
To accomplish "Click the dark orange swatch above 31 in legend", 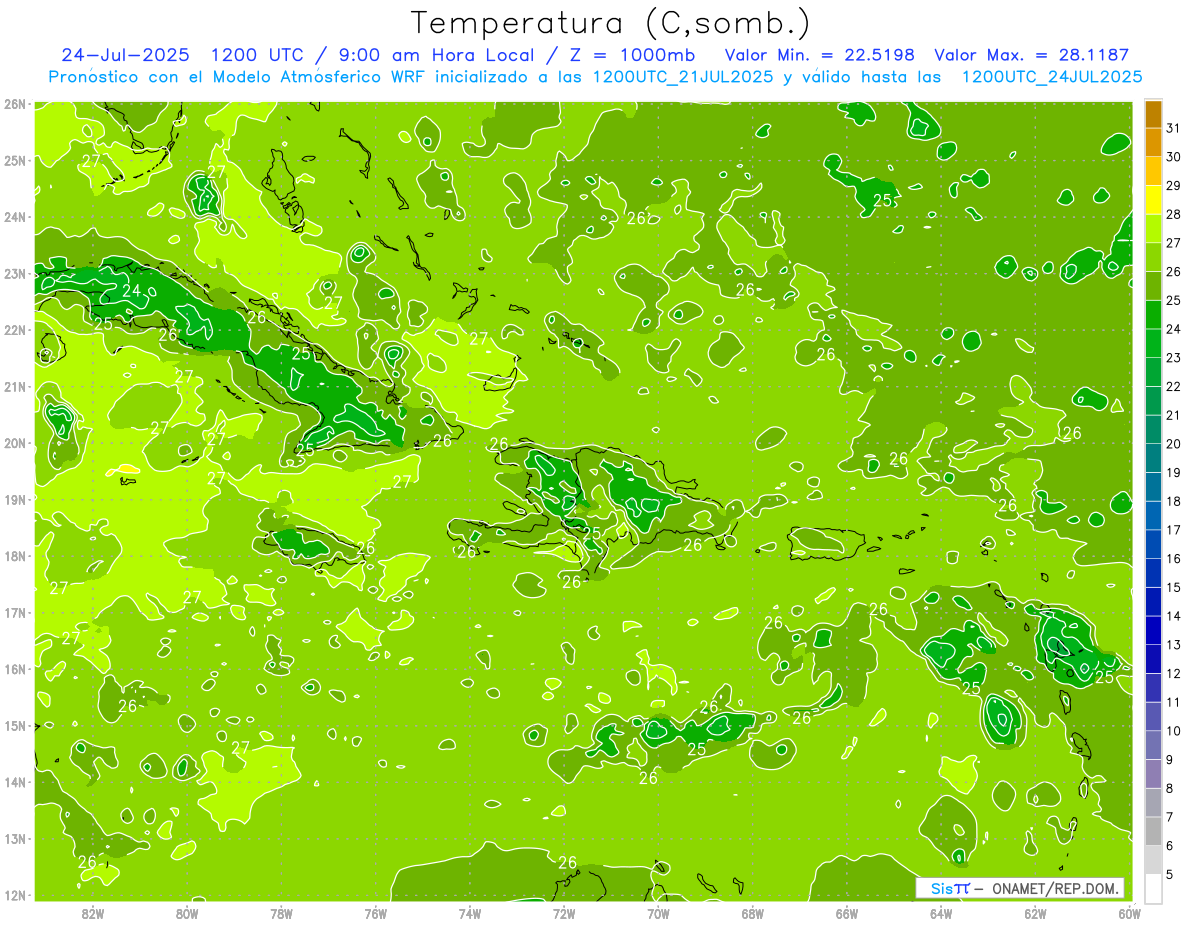I will pyautogui.click(x=1153, y=114).
